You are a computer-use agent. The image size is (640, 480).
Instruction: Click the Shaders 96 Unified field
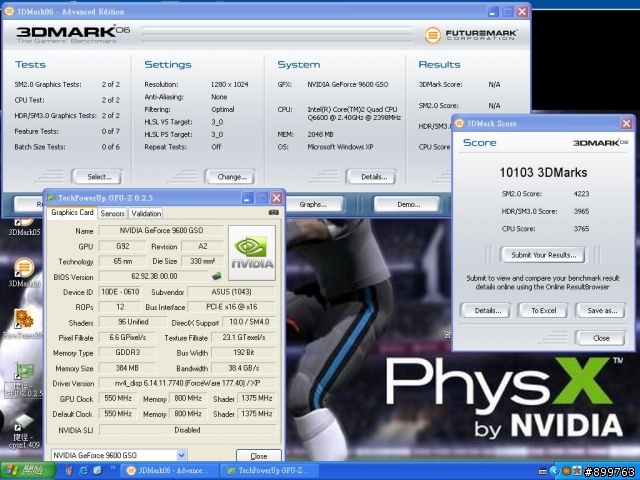coord(133,322)
